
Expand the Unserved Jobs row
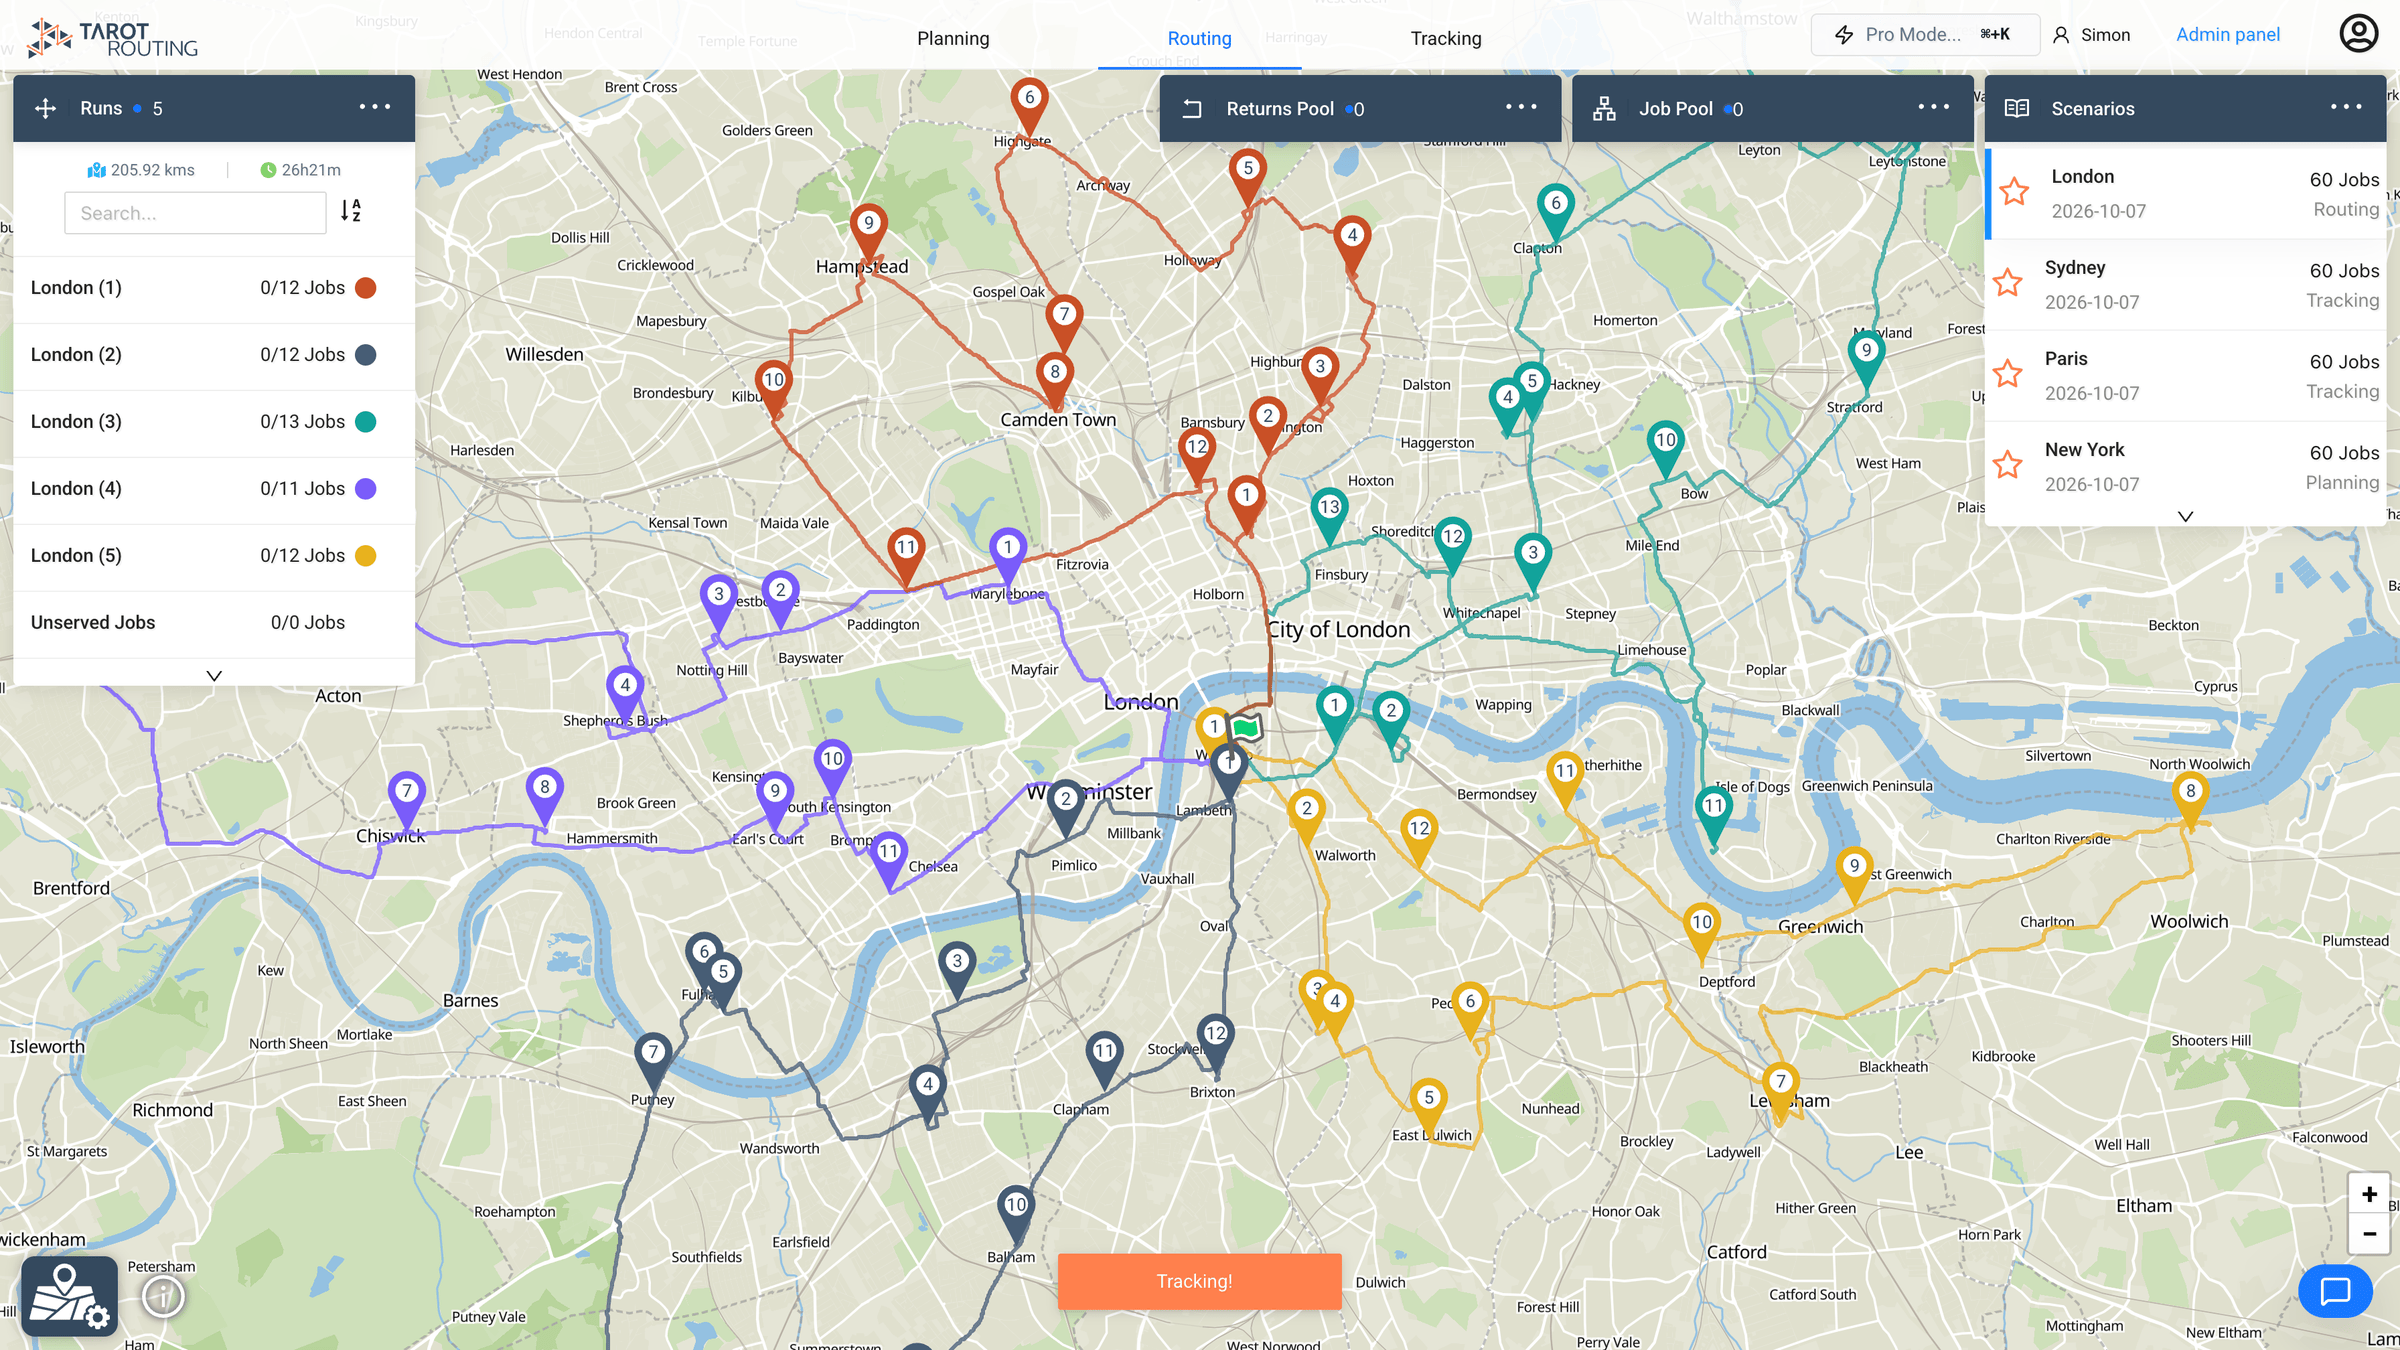[x=214, y=623]
